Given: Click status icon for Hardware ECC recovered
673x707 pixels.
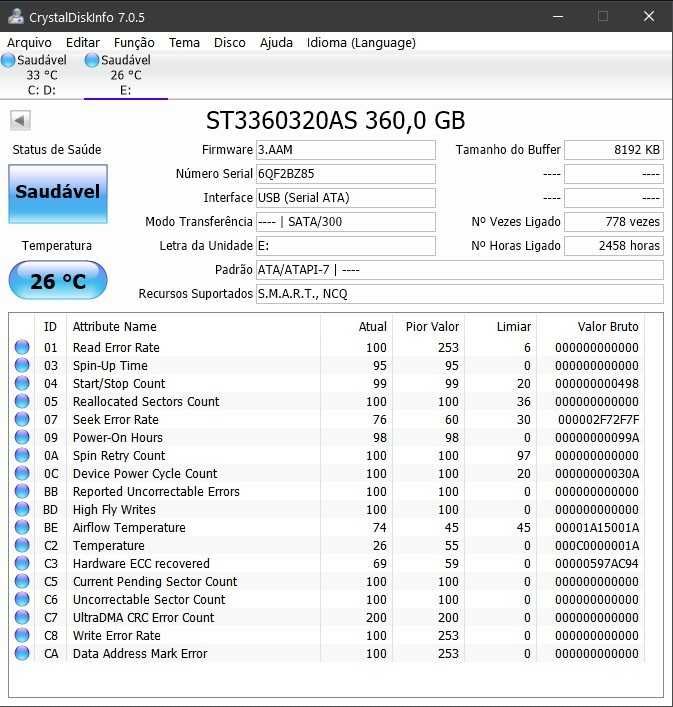Looking at the screenshot, I should (x=22, y=563).
